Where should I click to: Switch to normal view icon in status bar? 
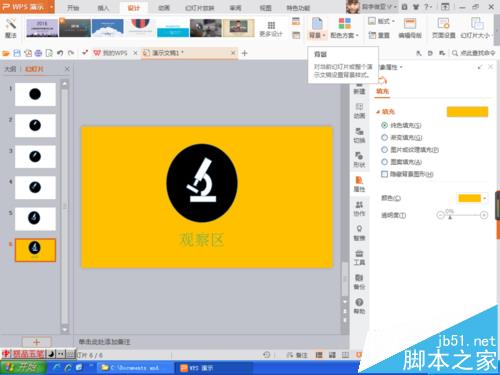tap(319, 355)
